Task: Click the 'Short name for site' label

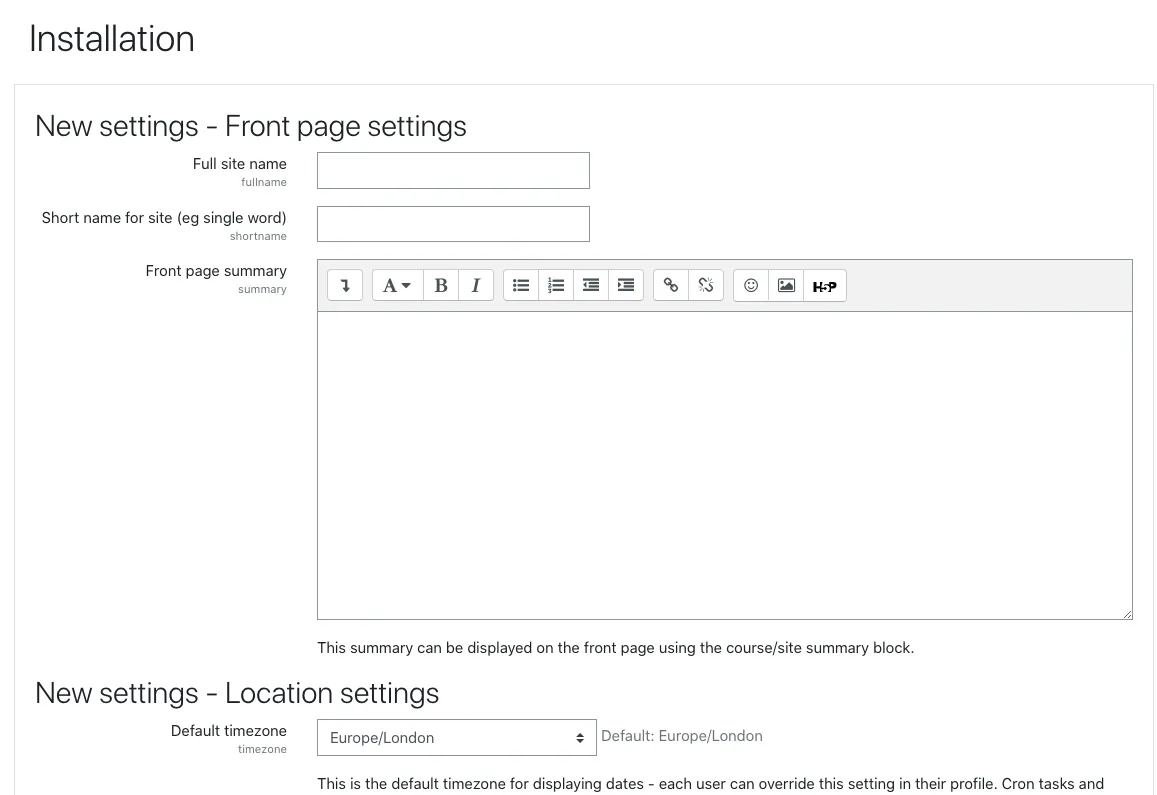Action: click(164, 218)
